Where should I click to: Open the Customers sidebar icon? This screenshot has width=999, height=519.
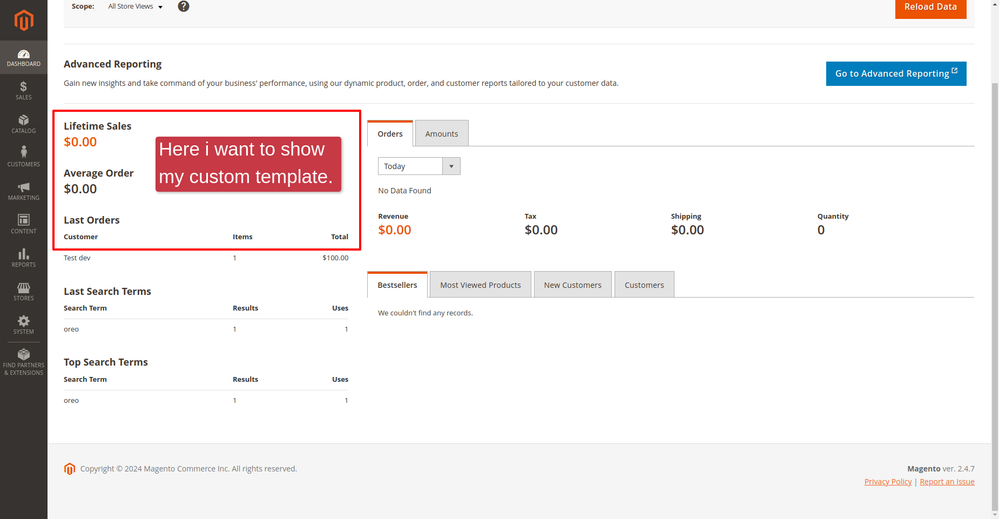tap(23, 157)
